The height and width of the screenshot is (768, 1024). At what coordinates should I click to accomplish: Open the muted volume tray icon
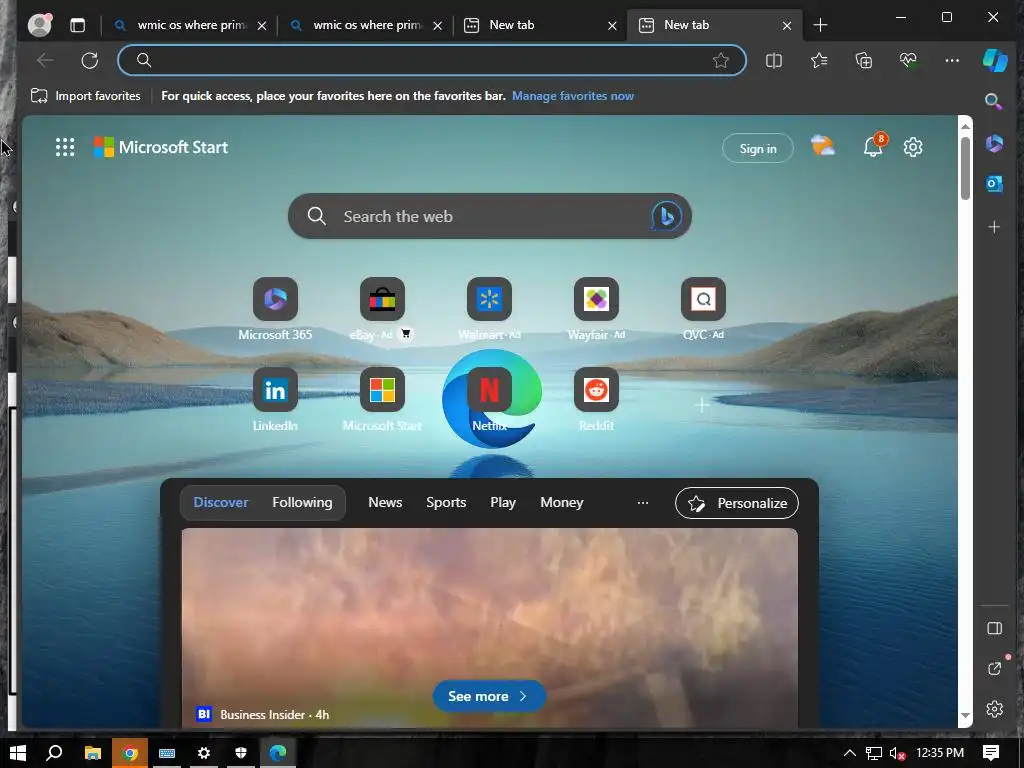pyautogui.click(x=897, y=753)
